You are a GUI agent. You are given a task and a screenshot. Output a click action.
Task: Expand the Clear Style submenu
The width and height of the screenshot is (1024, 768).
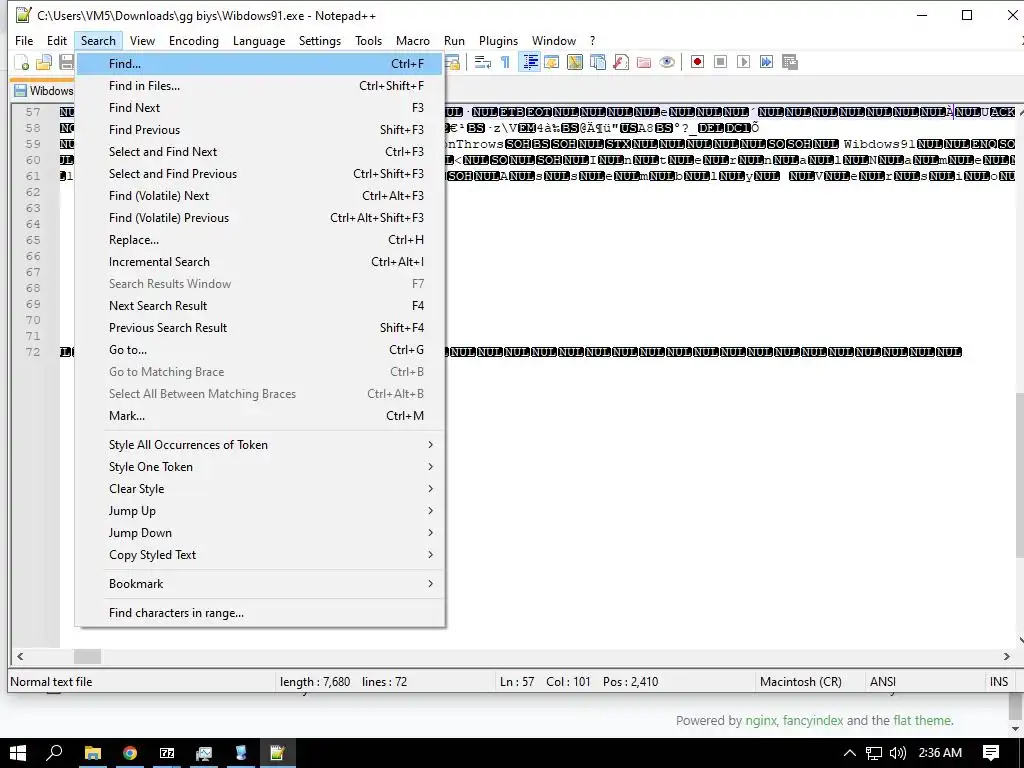click(260, 488)
